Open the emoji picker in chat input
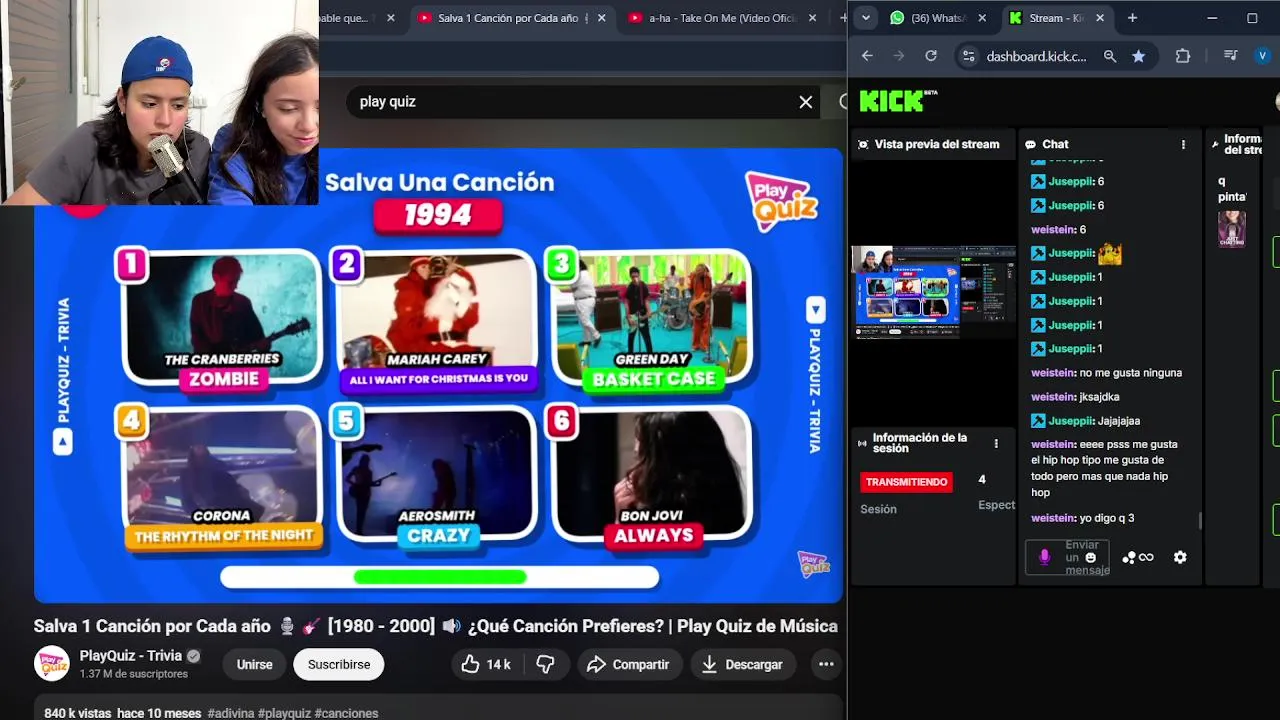The width and height of the screenshot is (1280, 720). pos(1091,558)
